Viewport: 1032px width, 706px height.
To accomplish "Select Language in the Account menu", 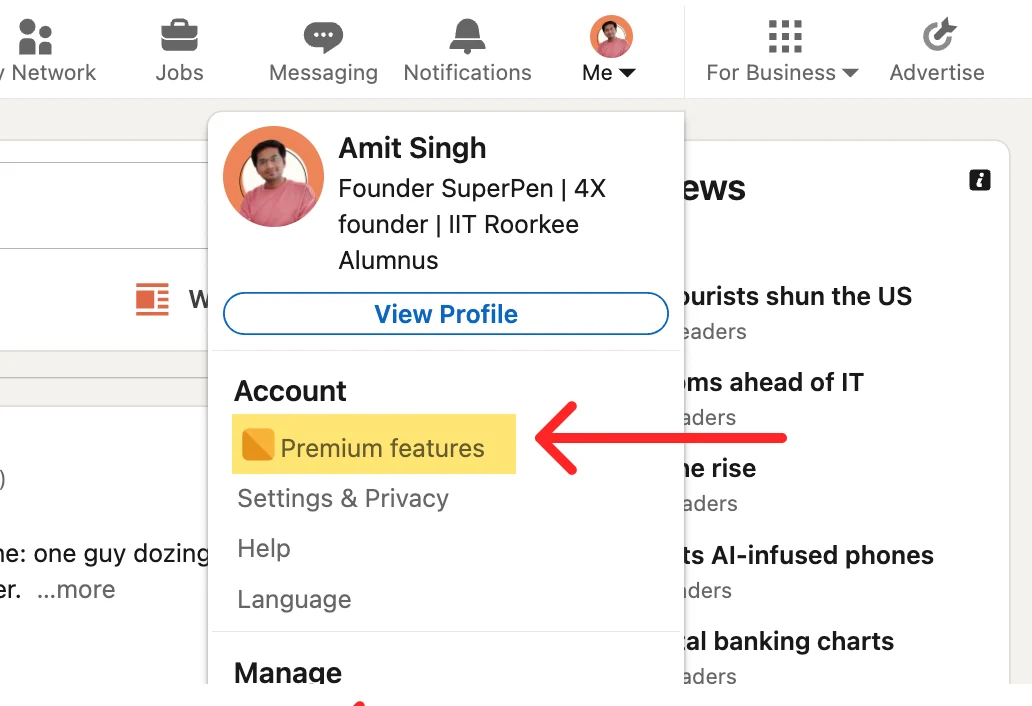I will click(294, 600).
